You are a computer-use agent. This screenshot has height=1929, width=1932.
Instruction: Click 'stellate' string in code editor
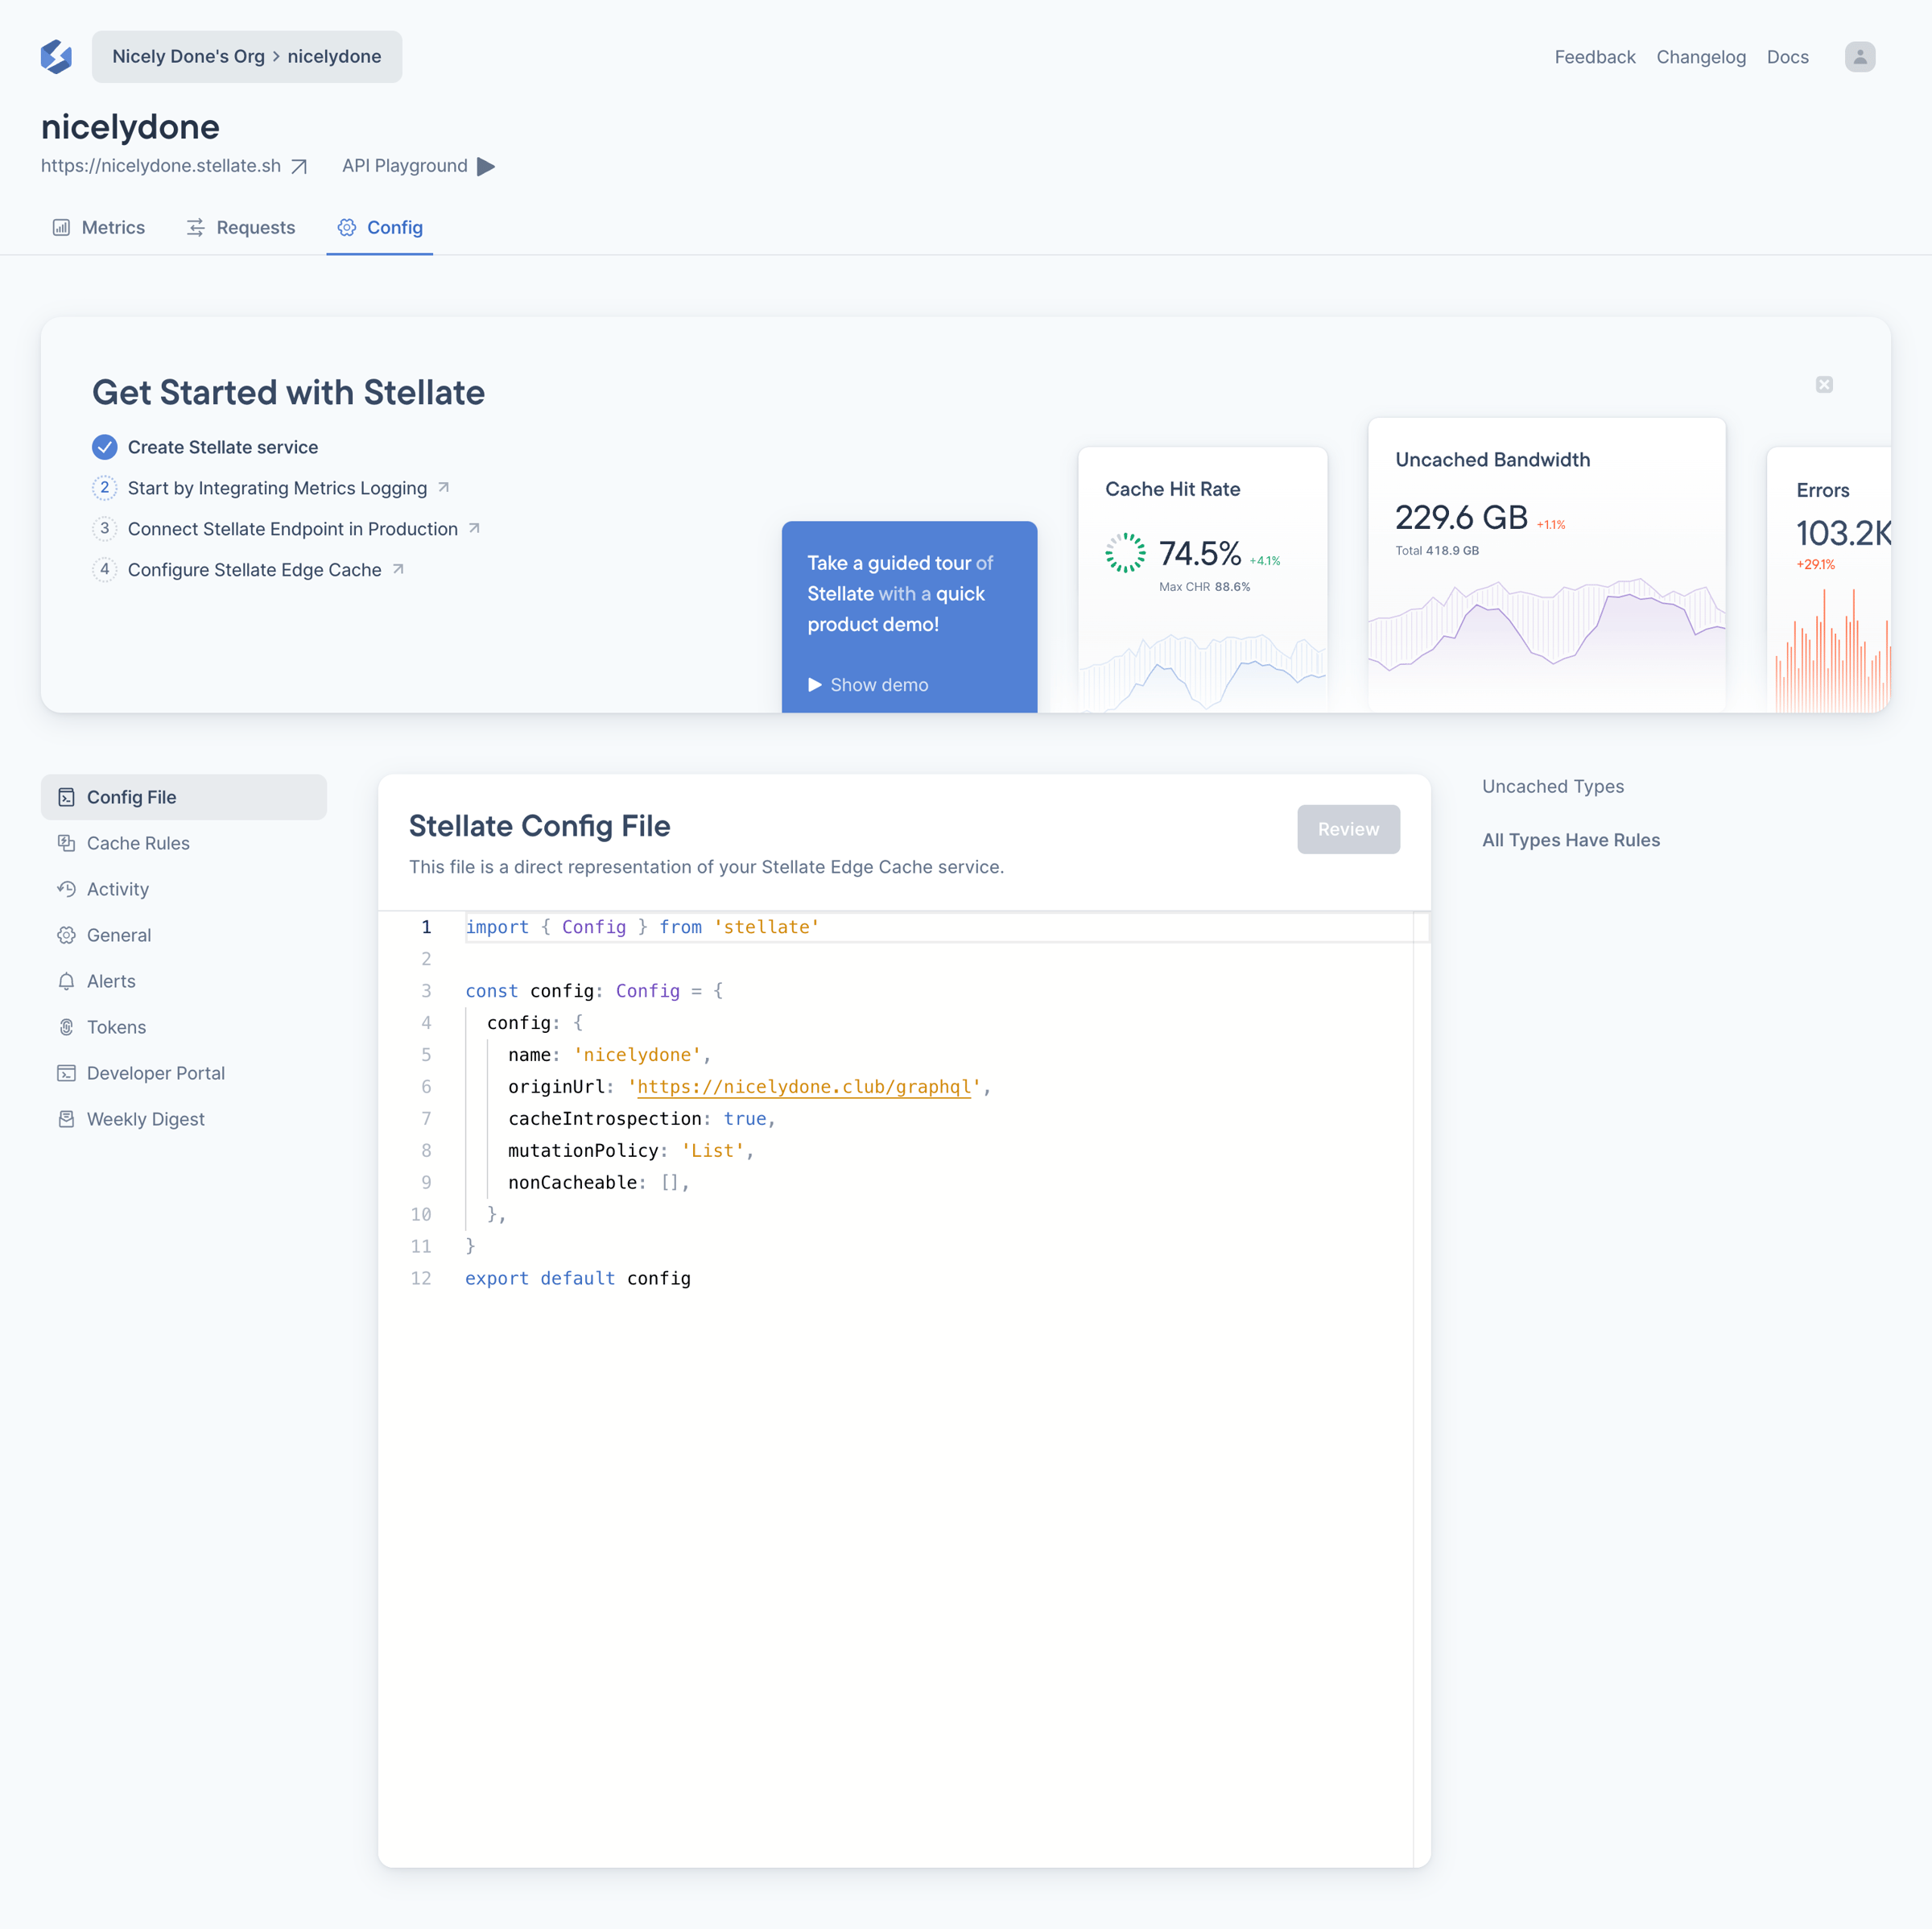point(767,927)
